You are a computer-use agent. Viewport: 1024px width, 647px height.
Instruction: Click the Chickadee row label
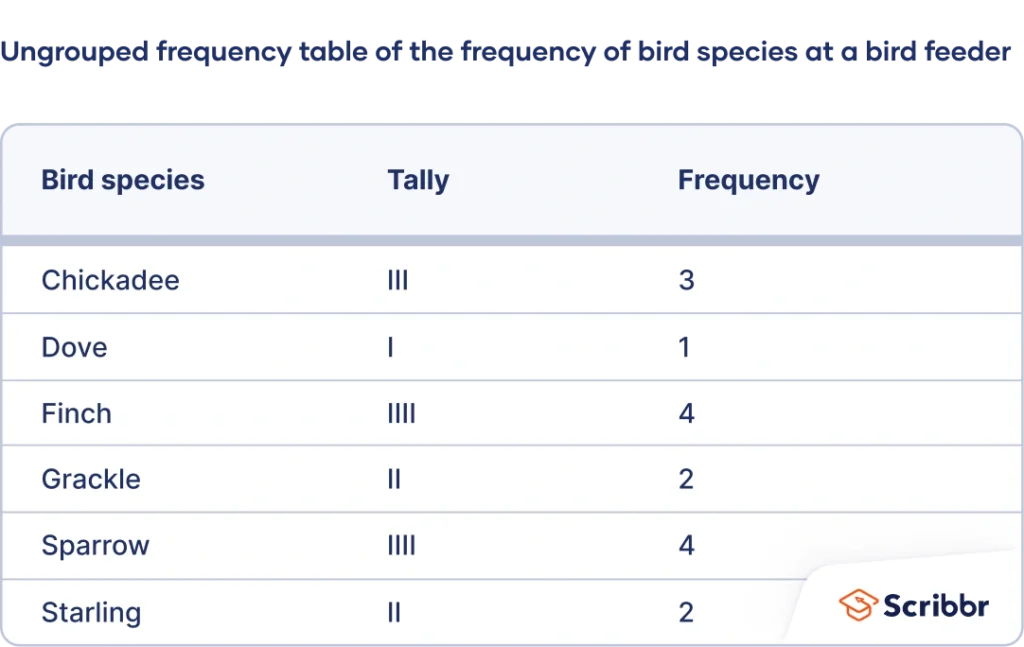[x=110, y=280]
